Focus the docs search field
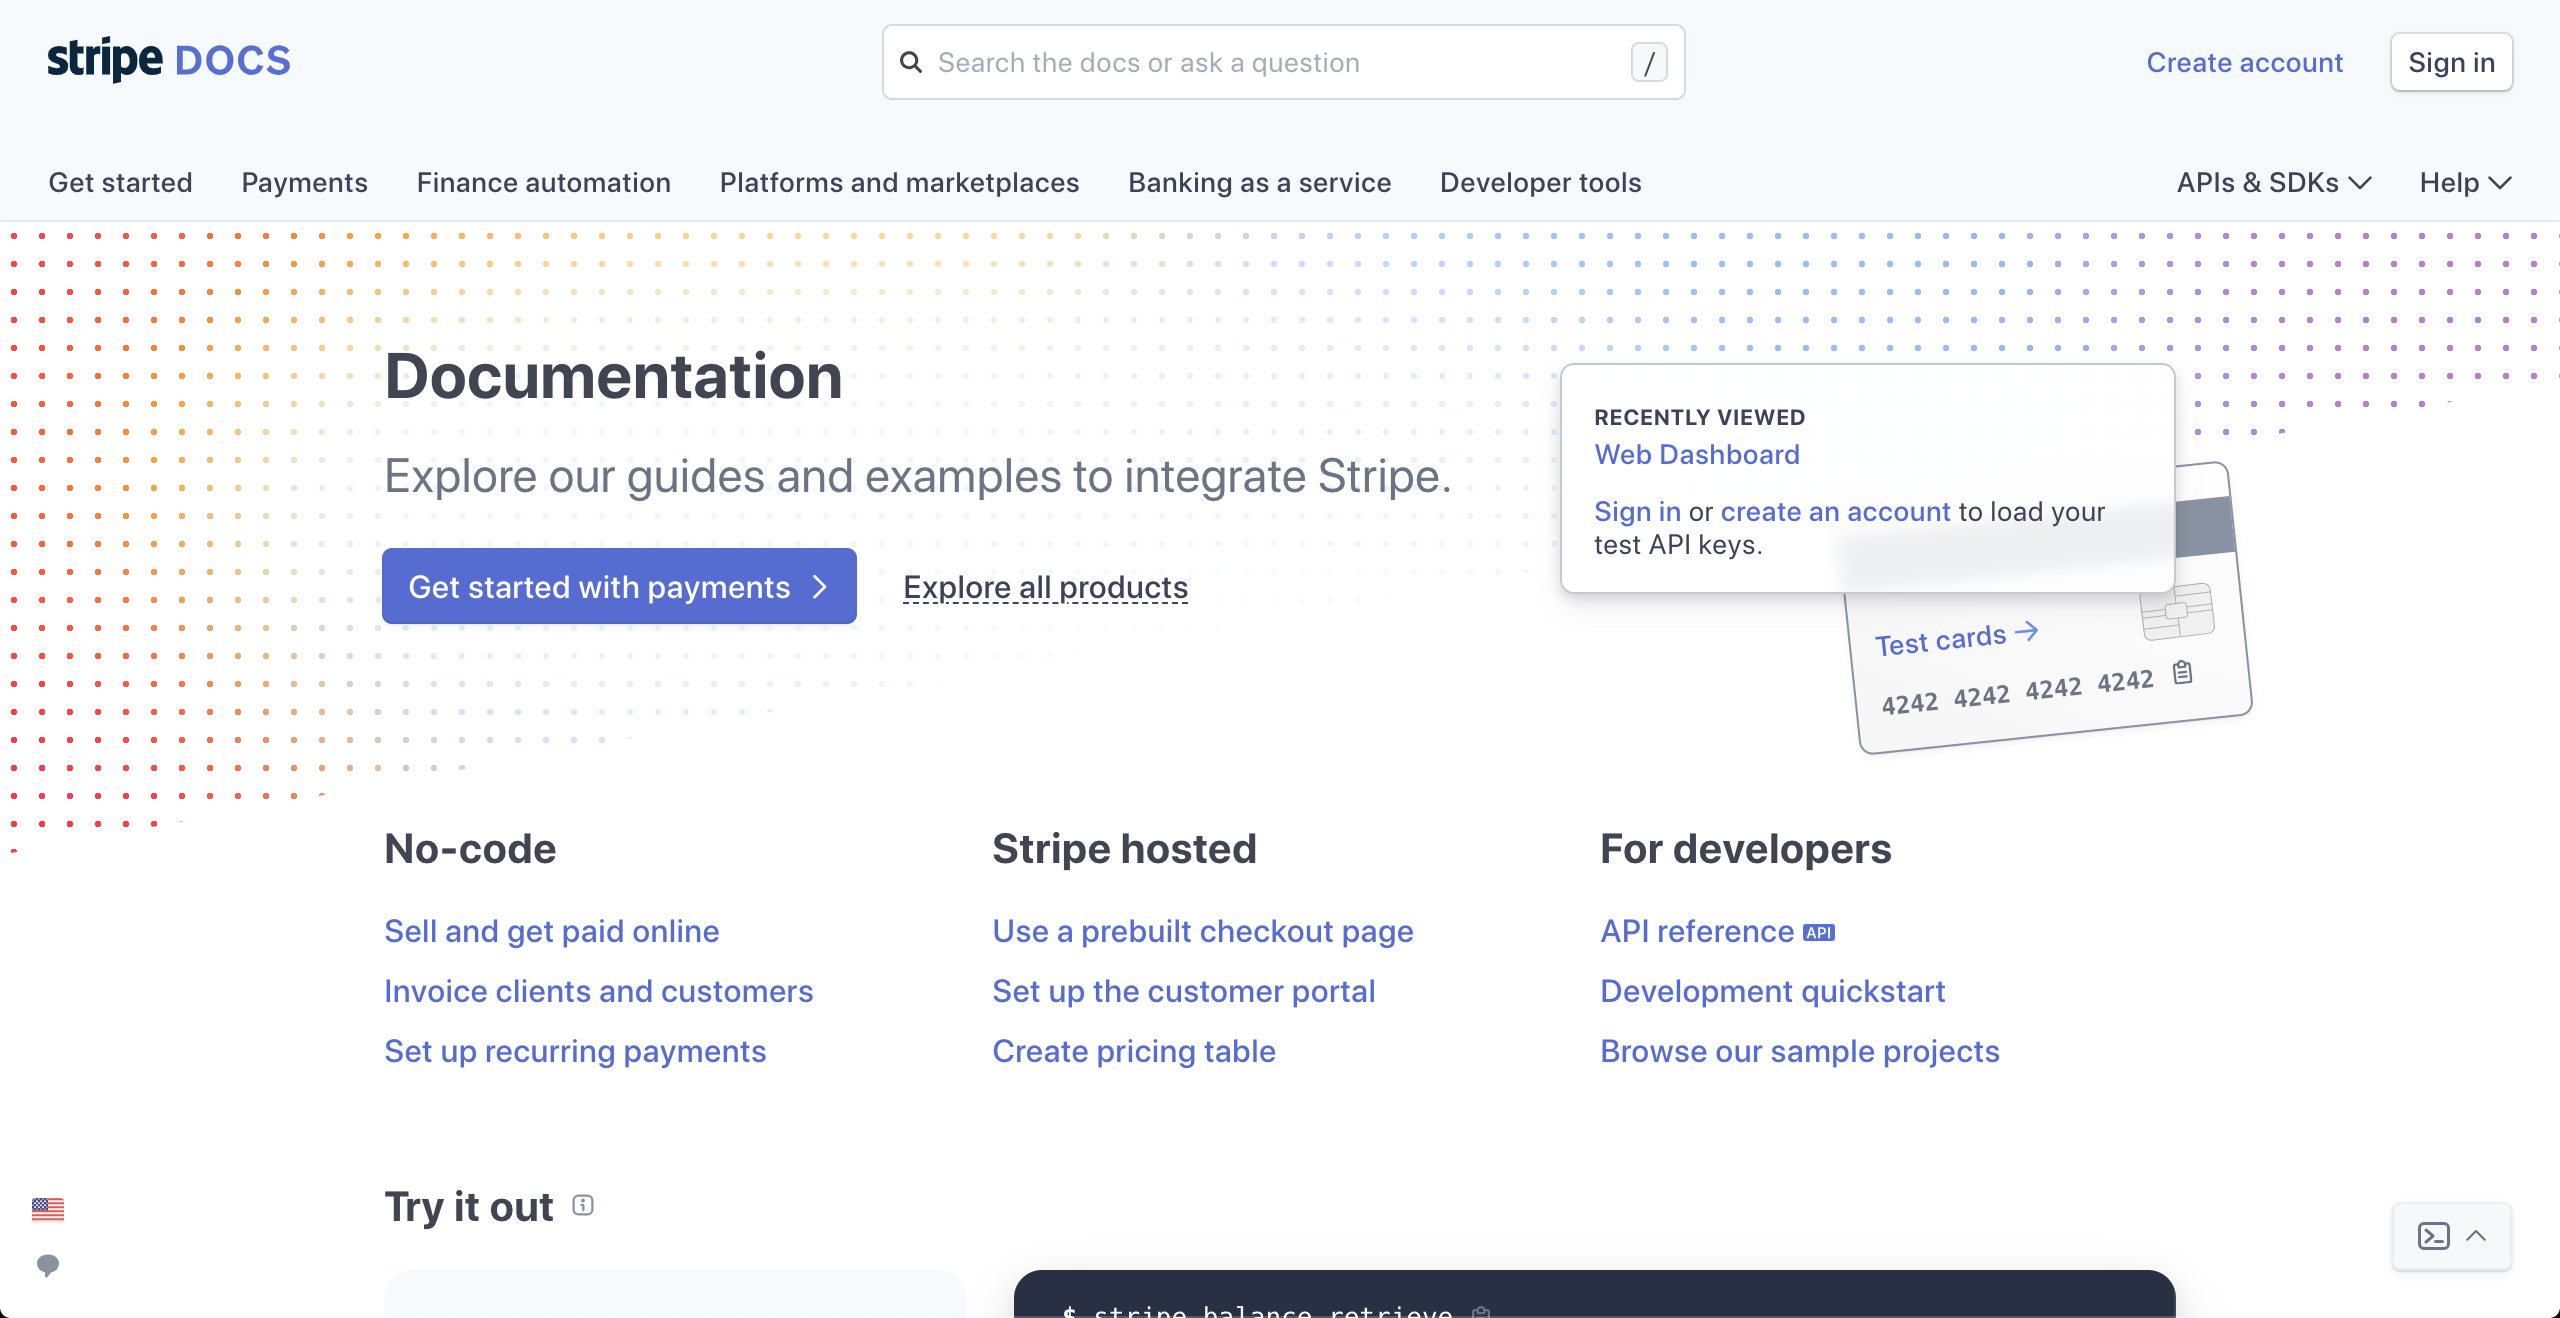Viewport: 2560px width, 1318px height. pos(1284,63)
